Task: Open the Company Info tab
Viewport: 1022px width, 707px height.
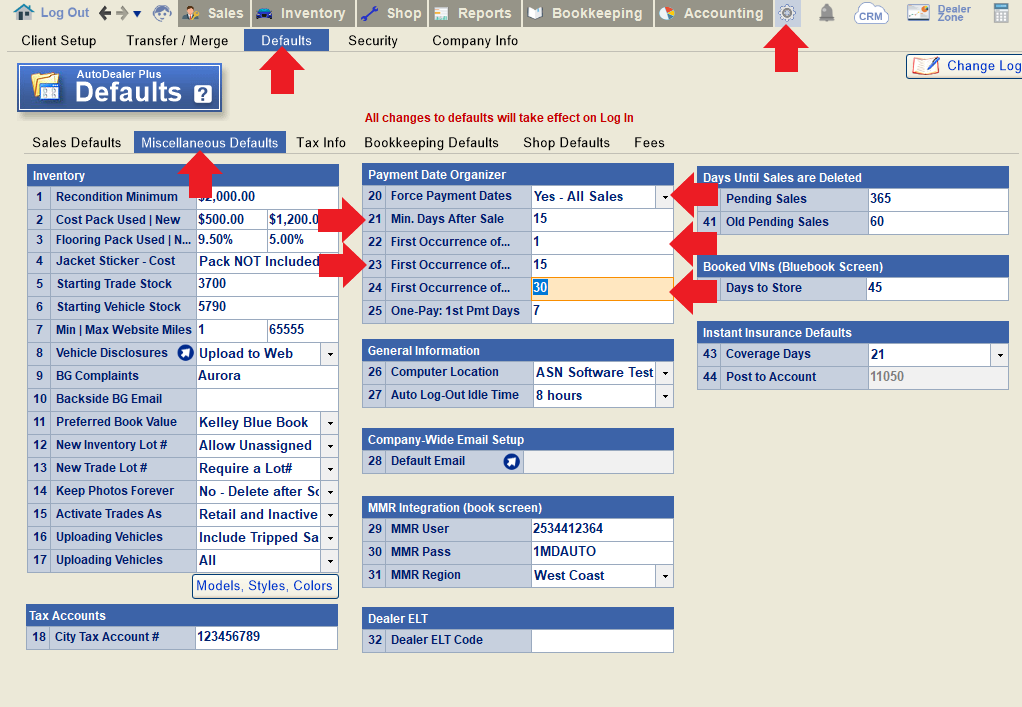Action: 475,40
